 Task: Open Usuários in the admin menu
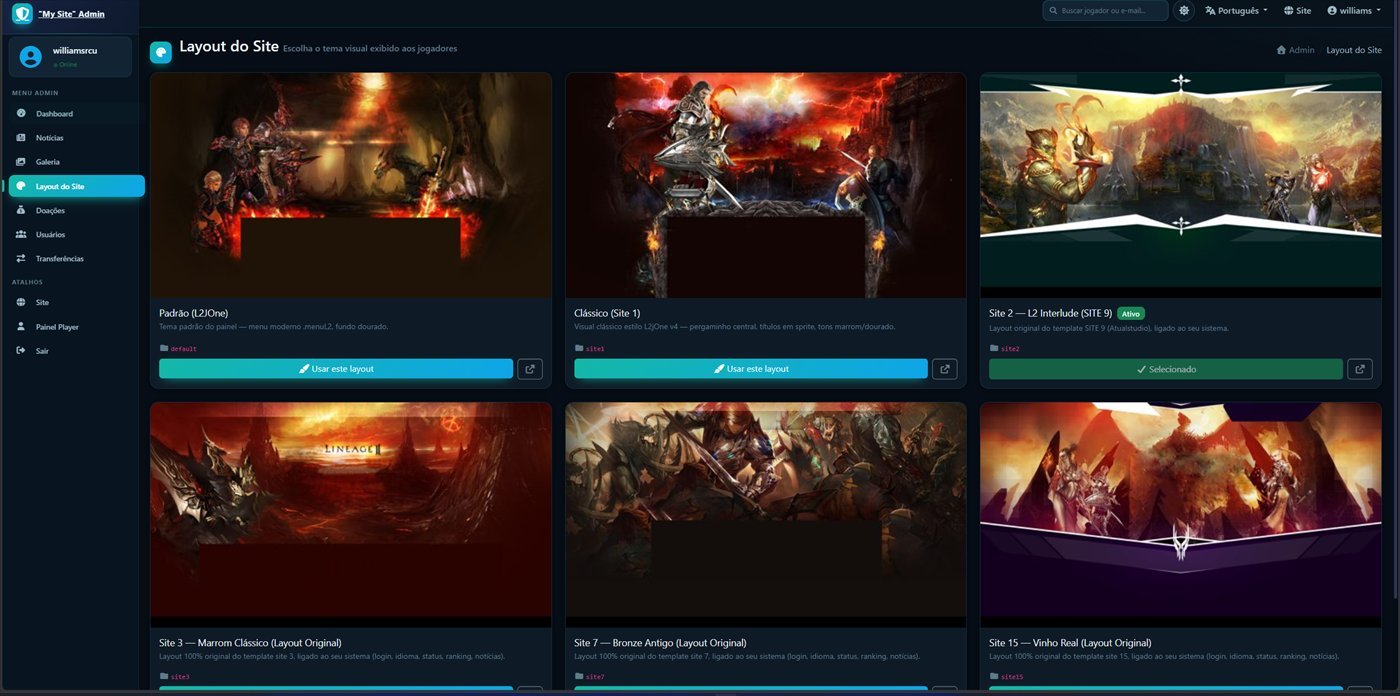(x=77, y=234)
